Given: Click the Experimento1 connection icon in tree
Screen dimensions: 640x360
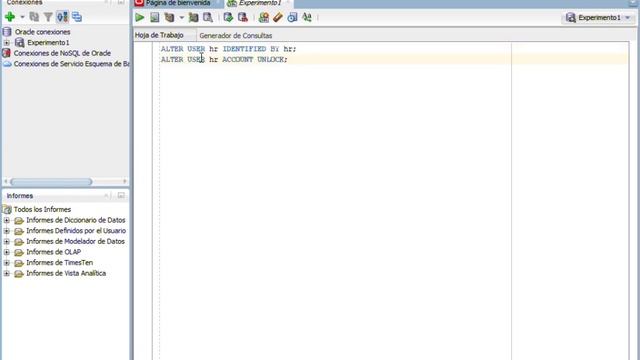Looking at the screenshot, I should [x=19, y=42].
